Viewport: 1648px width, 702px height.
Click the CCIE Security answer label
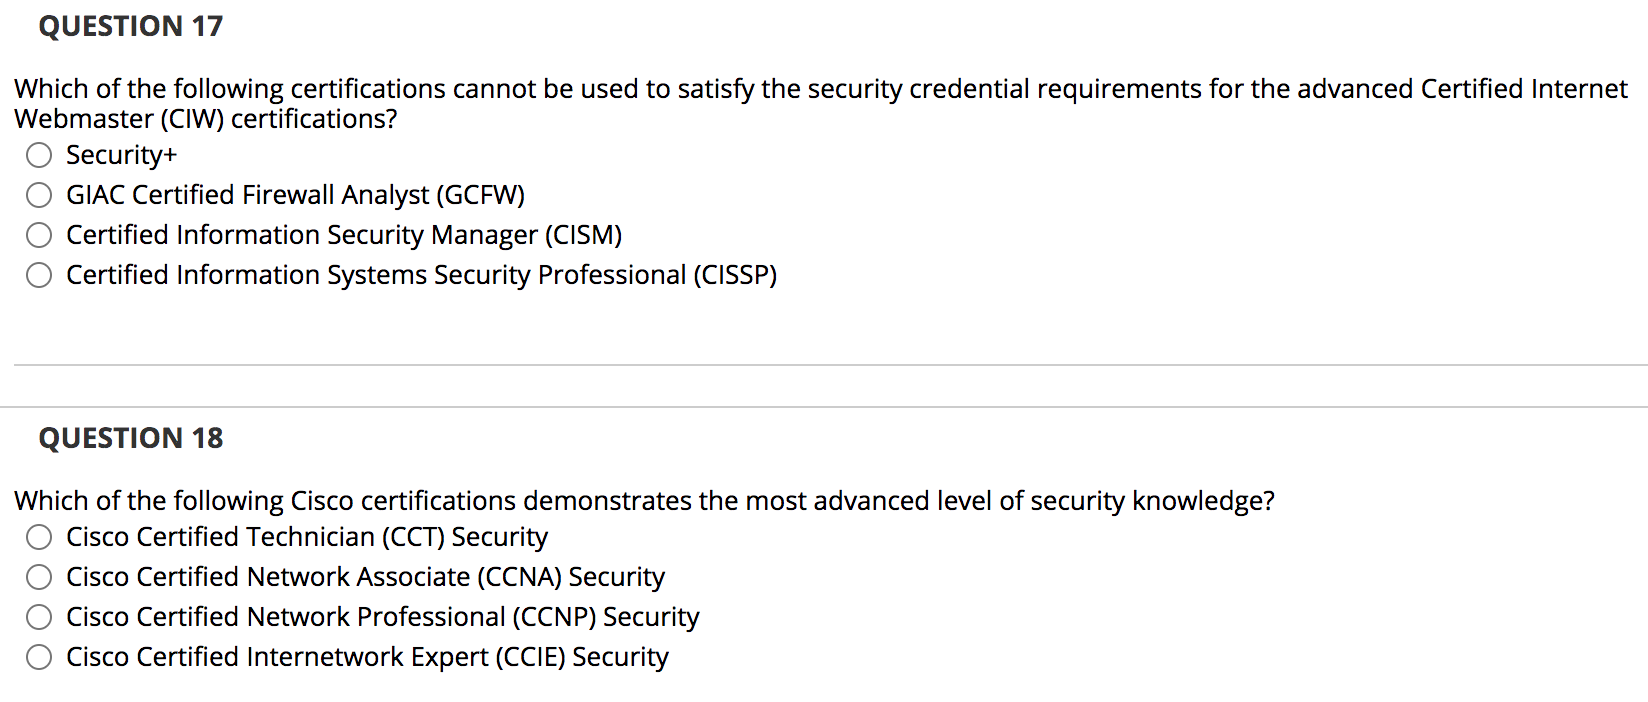[367, 657]
